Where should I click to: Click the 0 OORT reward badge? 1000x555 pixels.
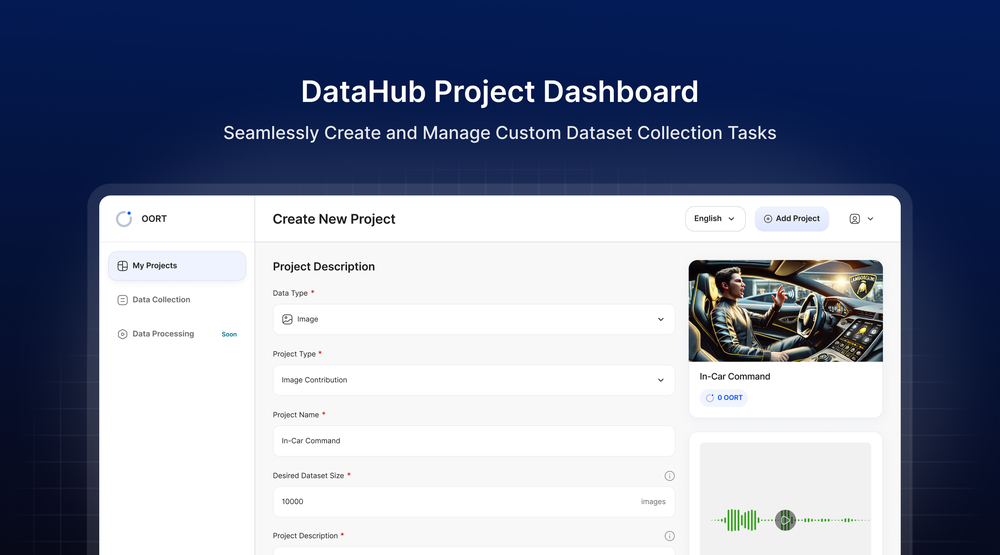tap(724, 397)
